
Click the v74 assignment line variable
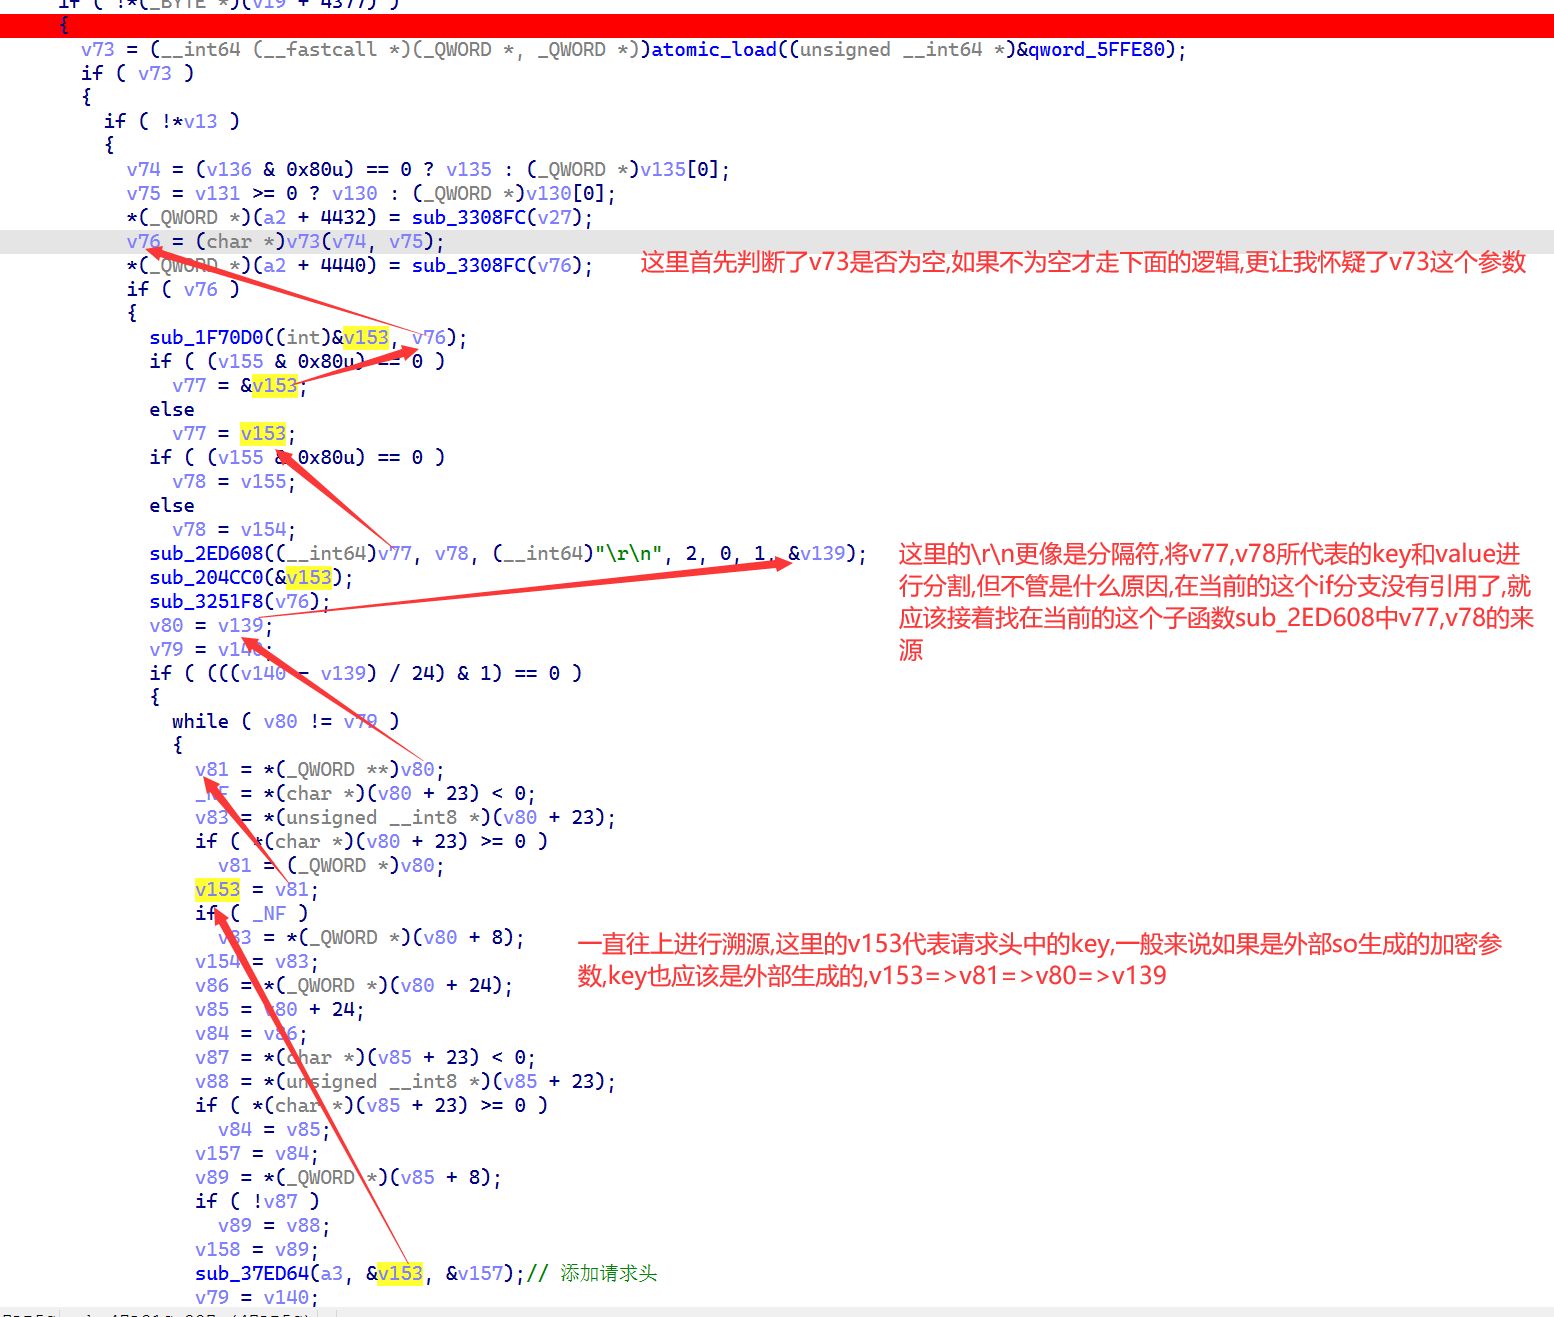(x=143, y=169)
